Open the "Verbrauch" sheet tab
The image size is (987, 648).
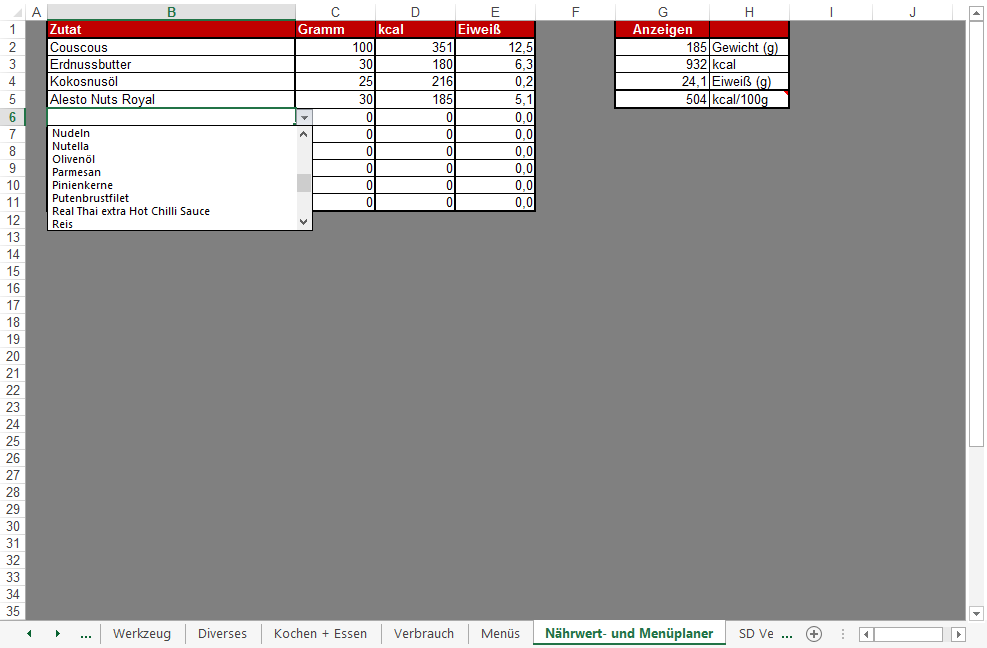tap(424, 634)
